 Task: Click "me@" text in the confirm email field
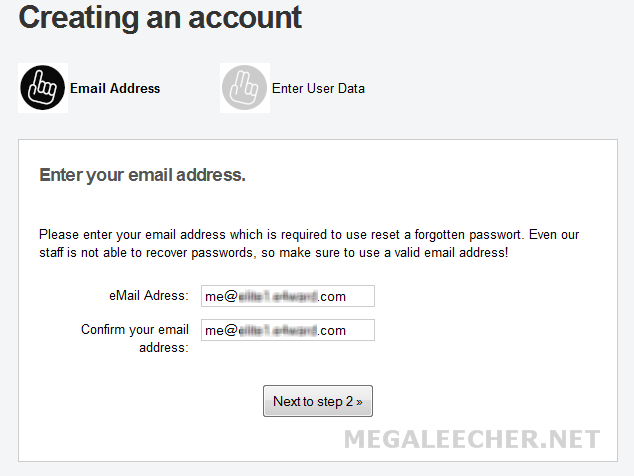[221, 330]
